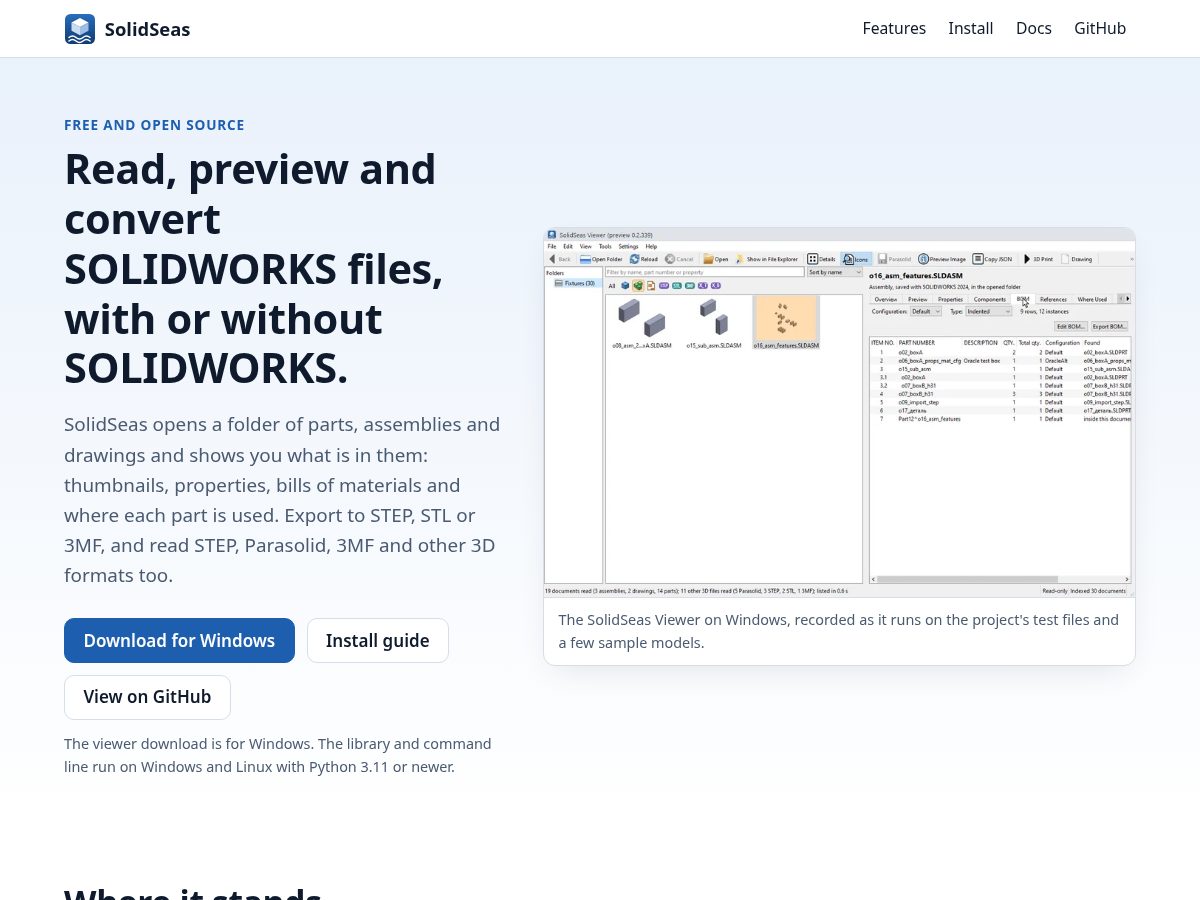Select the o08_asm thumbnail
This screenshot has width=1200, height=900.
pos(640,324)
